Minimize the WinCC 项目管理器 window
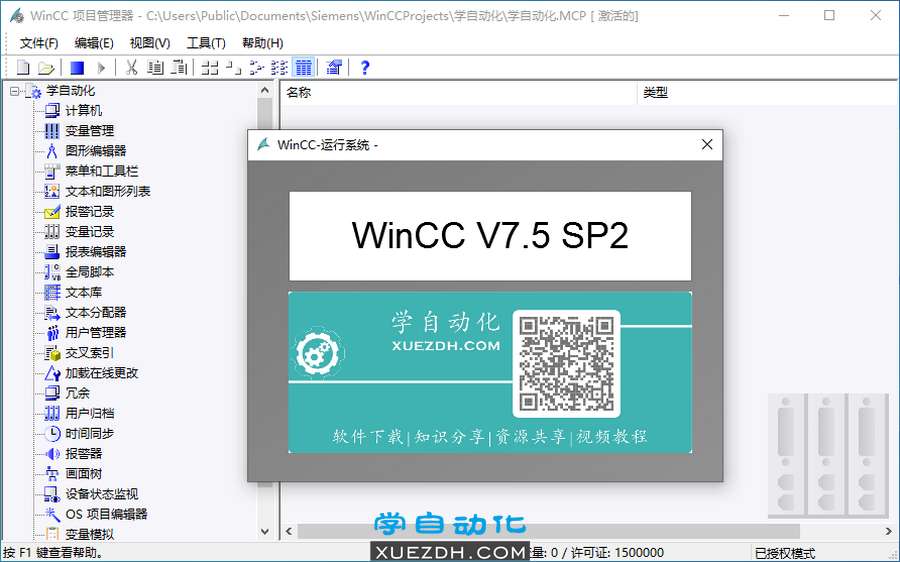The image size is (900, 562). (784, 15)
